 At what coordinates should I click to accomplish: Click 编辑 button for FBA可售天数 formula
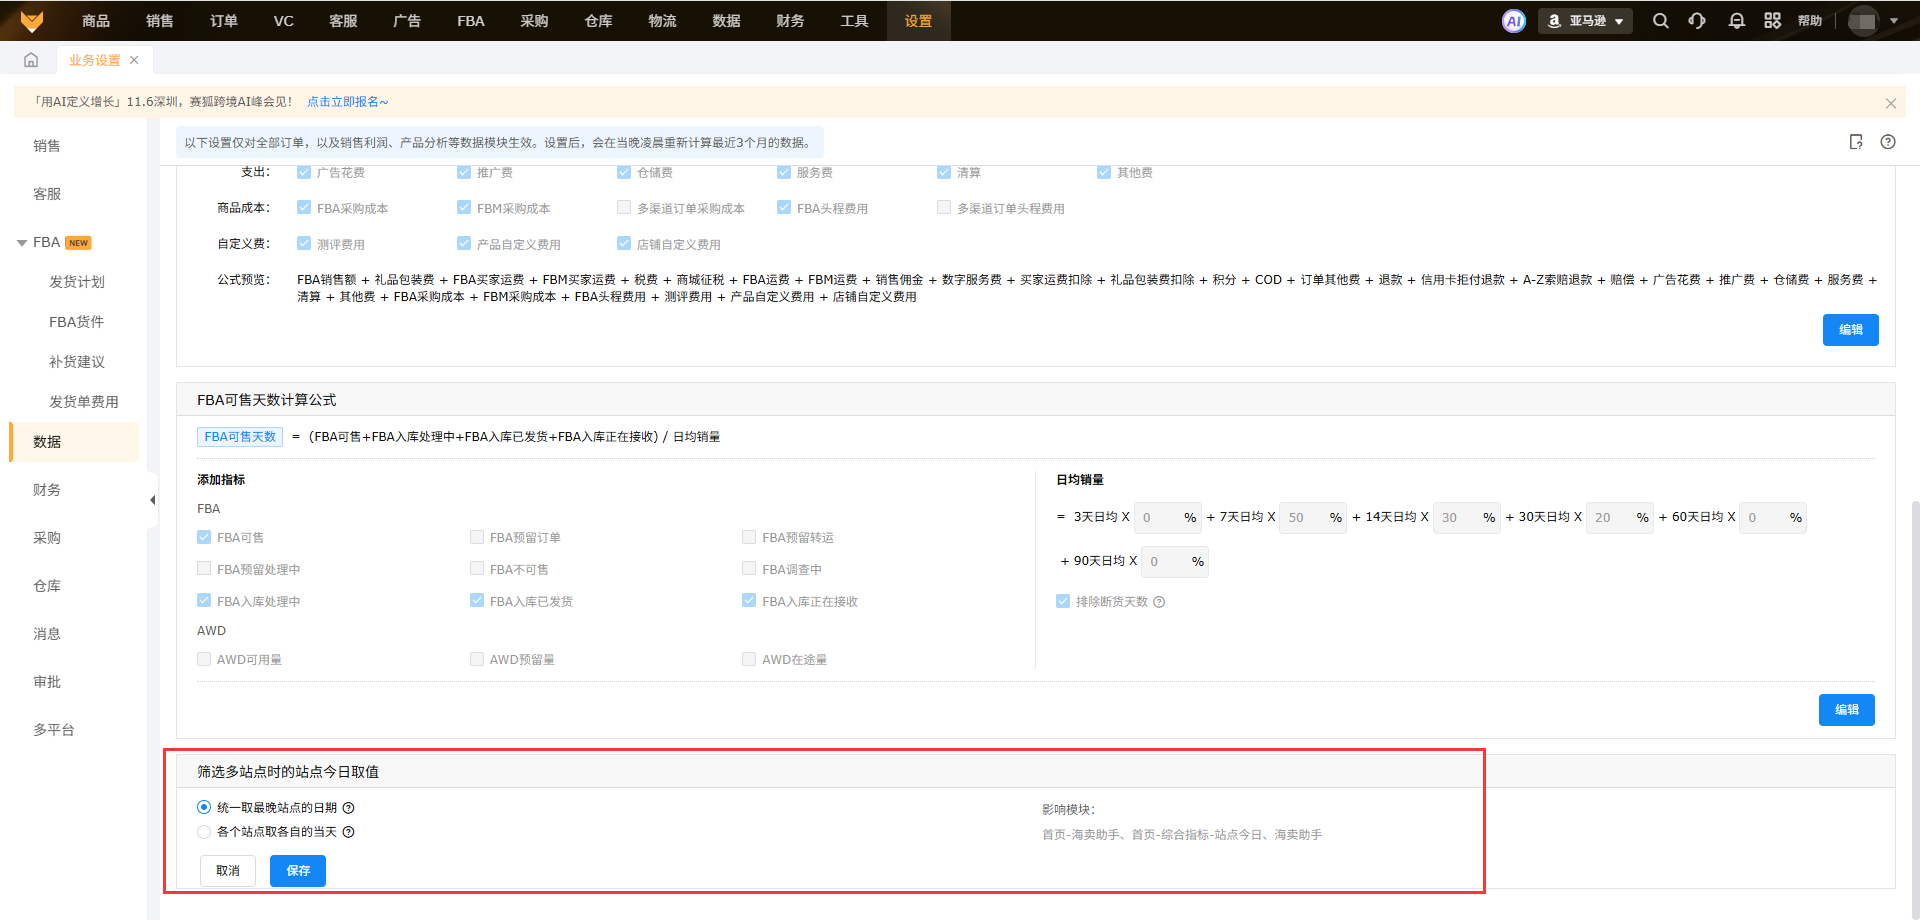pos(1846,710)
